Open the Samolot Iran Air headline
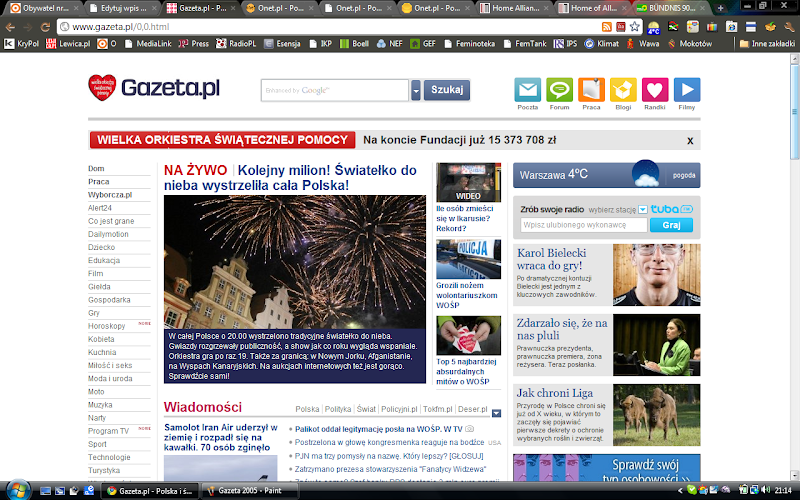Viewport: 800px width, 500px height. pos(221,437)
